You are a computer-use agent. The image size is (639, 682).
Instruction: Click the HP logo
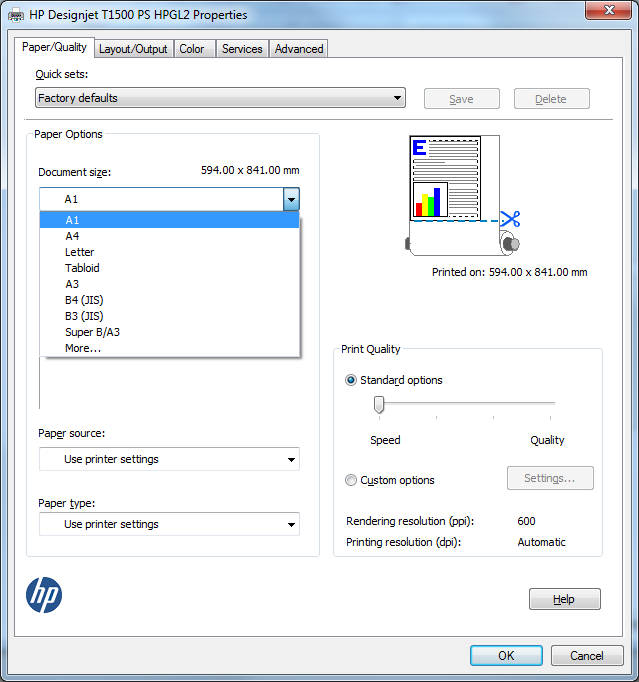44,595
